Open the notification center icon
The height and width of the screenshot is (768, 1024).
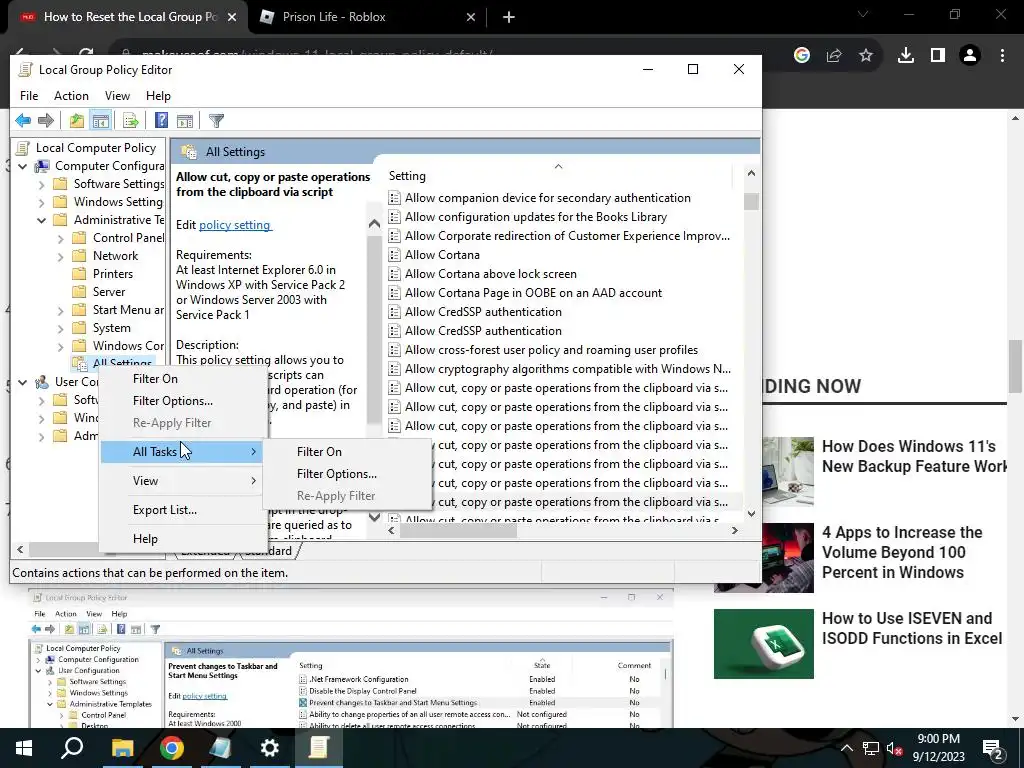pos(993,749)
